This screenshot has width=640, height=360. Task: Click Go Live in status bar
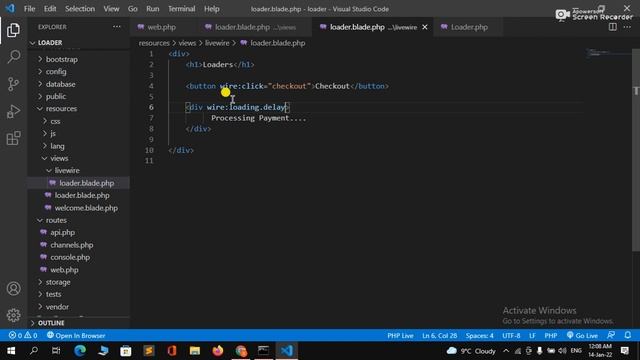(582, 336)
